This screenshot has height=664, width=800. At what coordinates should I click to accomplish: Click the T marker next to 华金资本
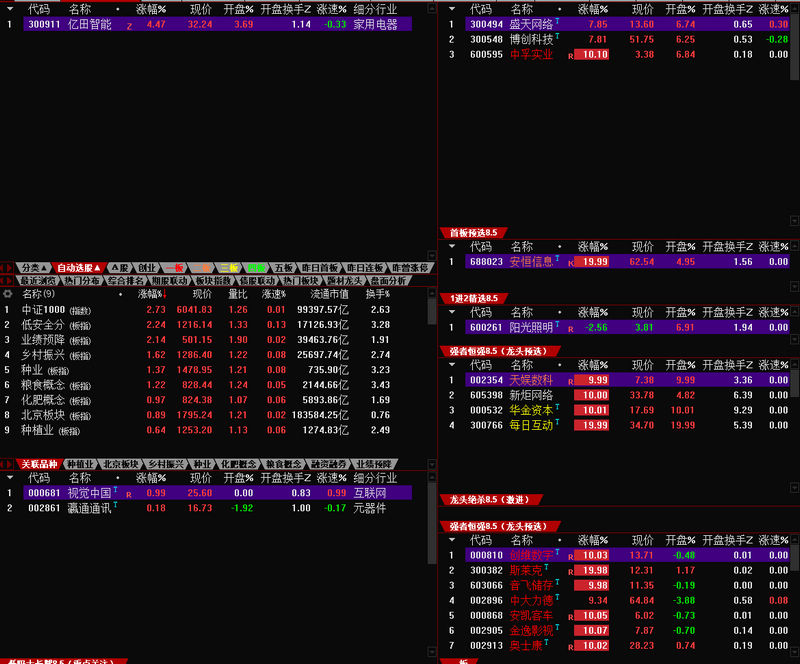coord(557,407)
